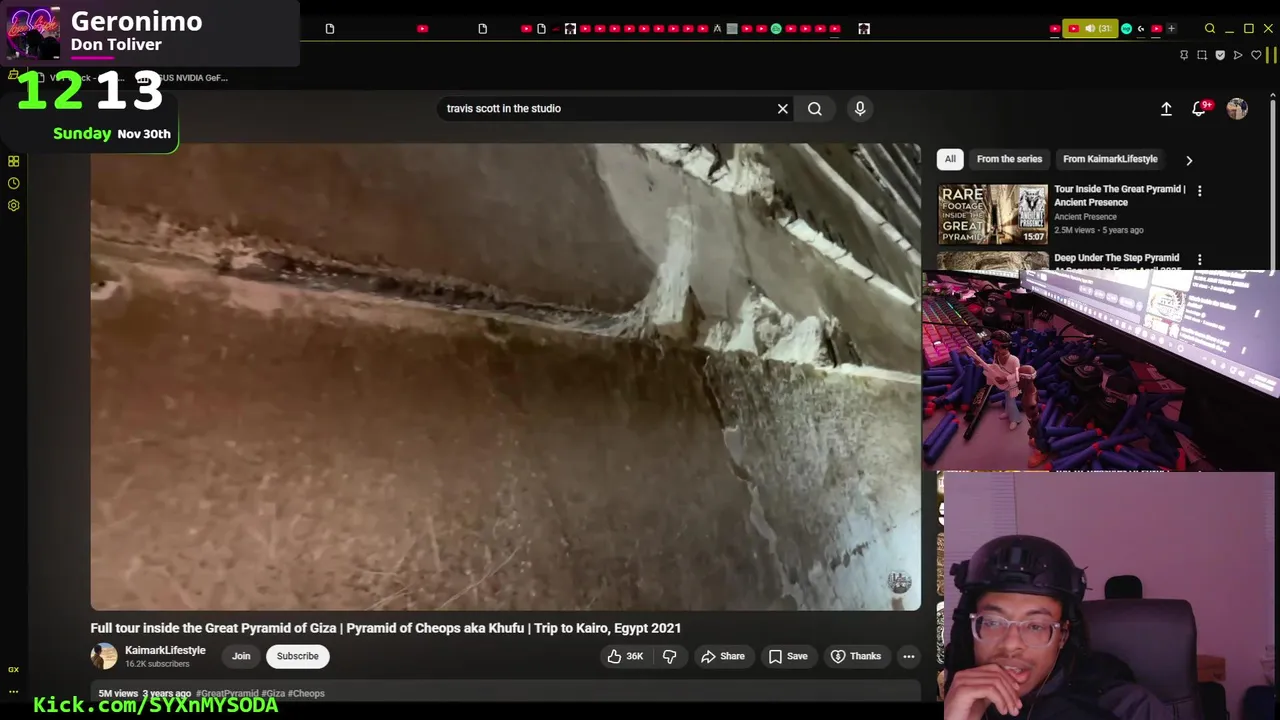Open the KaimarkLifestyle channel avatar
This screenshot has width=1280, height=720.
104,656
